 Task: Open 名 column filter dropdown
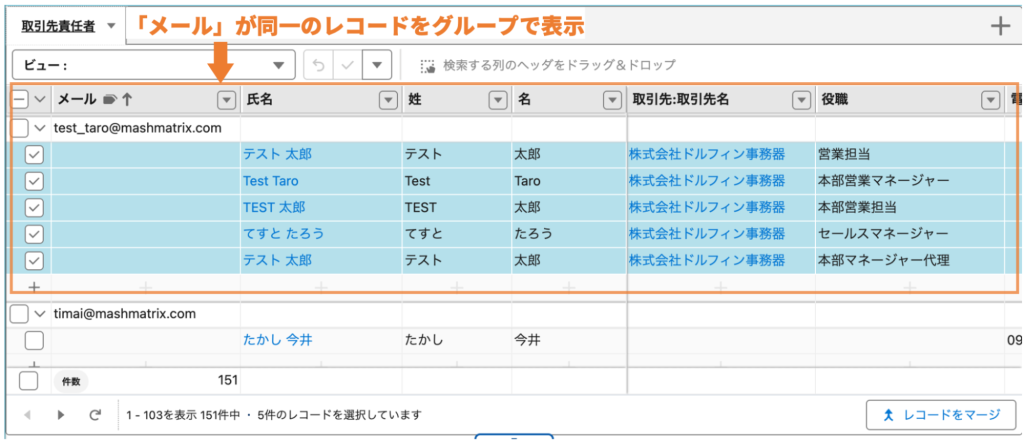[x=612, y=100]
